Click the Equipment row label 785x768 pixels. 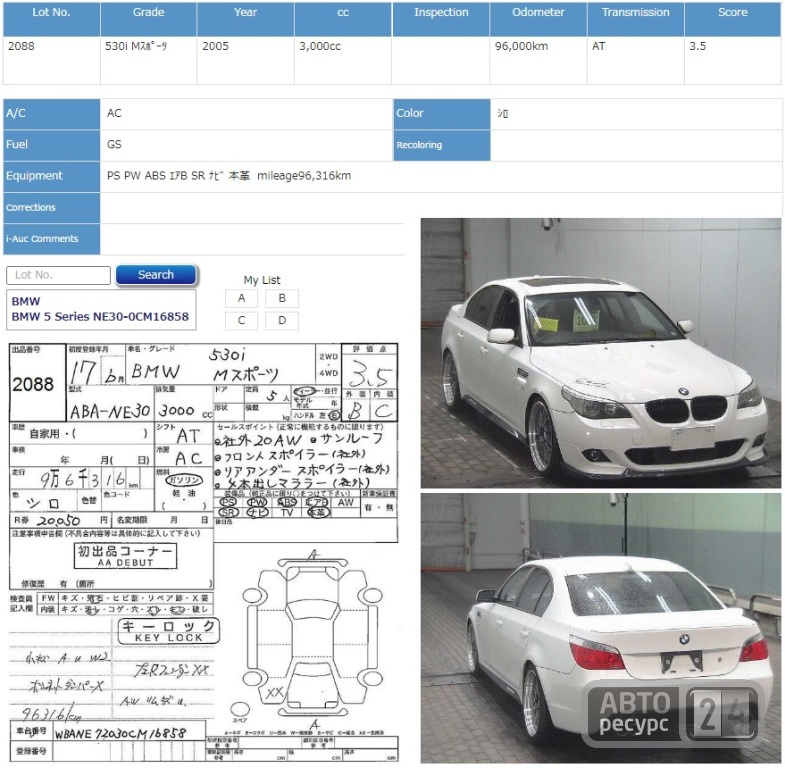click(x=52, y=176)
